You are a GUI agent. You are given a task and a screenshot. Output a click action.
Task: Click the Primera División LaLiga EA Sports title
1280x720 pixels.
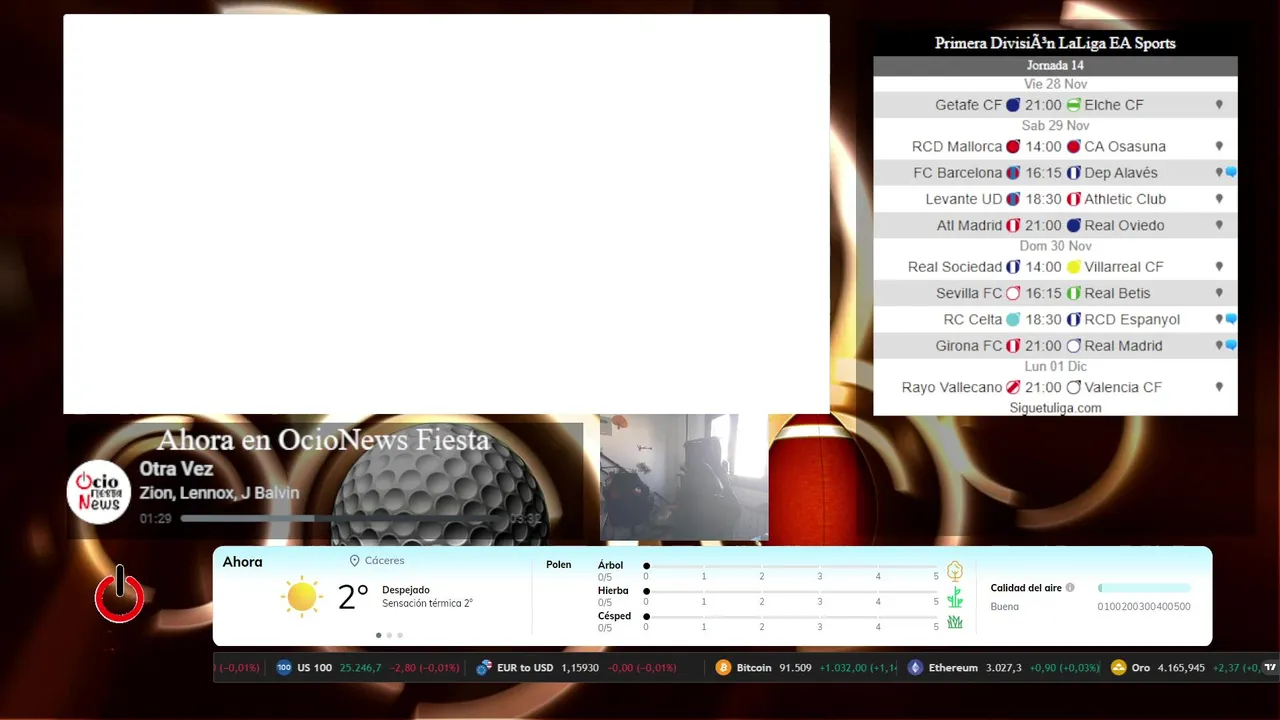1055,43
